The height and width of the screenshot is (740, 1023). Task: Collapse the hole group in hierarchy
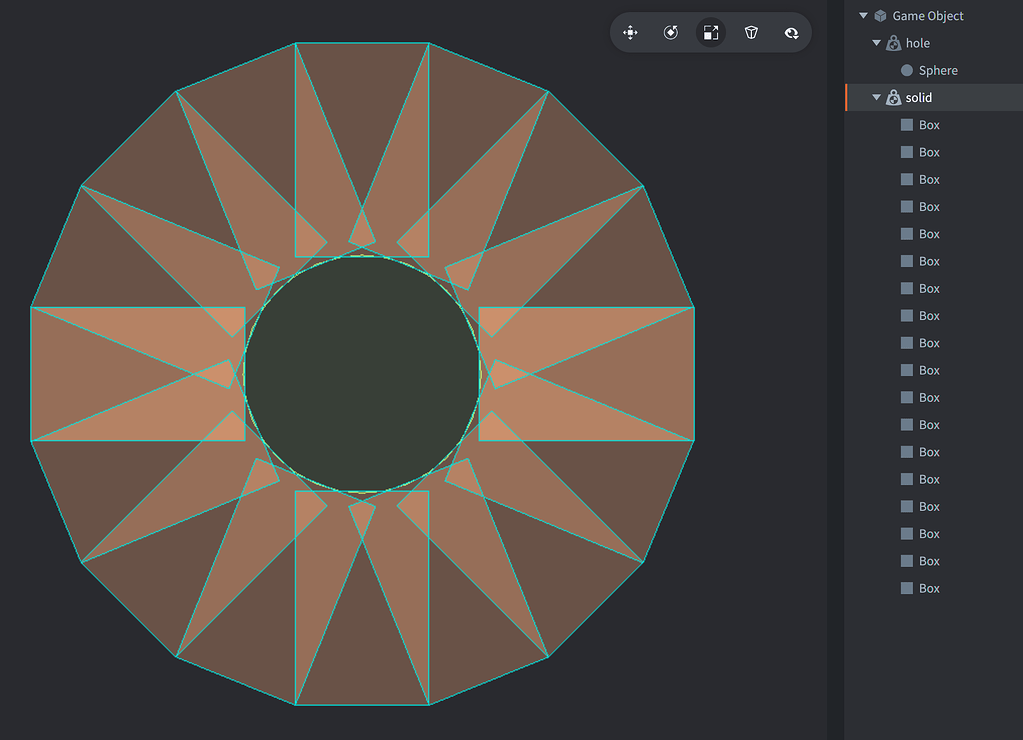[x=876, y=42]
